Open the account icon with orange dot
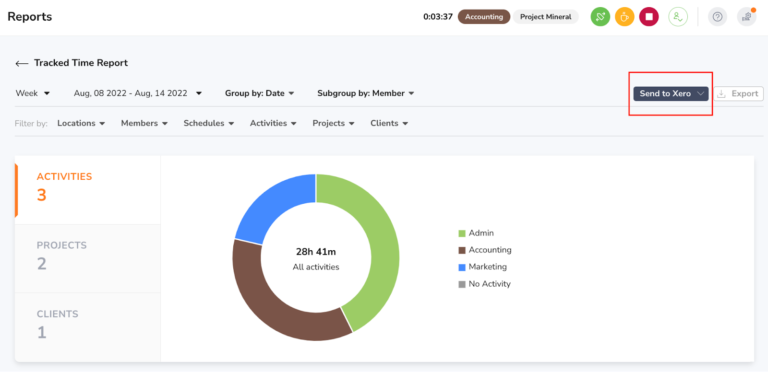 746,17
